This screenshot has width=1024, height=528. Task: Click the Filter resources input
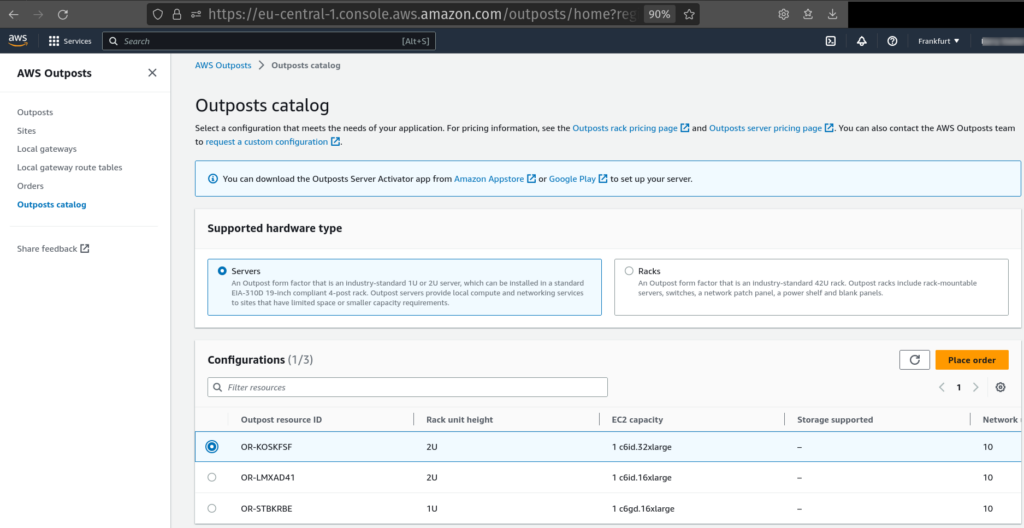coord(408,388)
